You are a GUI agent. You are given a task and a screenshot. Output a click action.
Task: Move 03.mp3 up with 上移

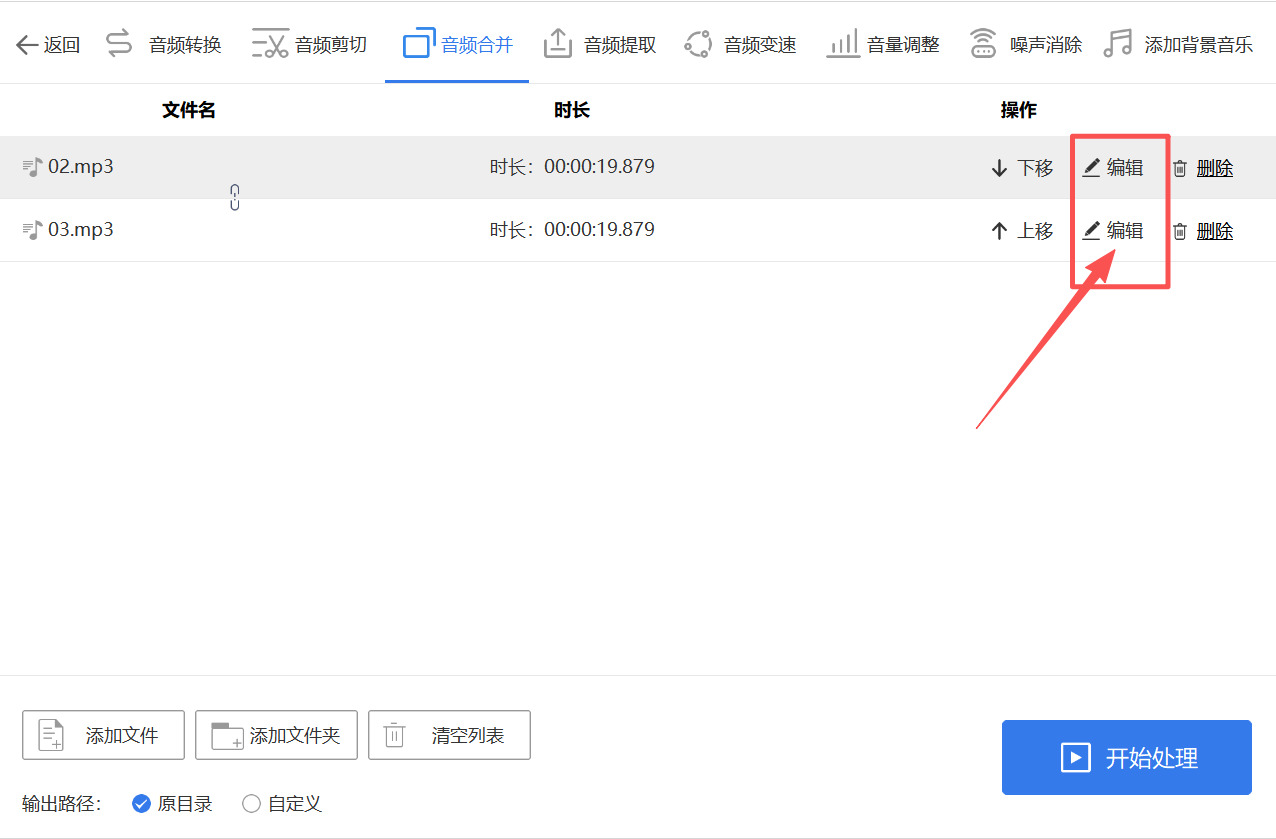click(1022, 230)
